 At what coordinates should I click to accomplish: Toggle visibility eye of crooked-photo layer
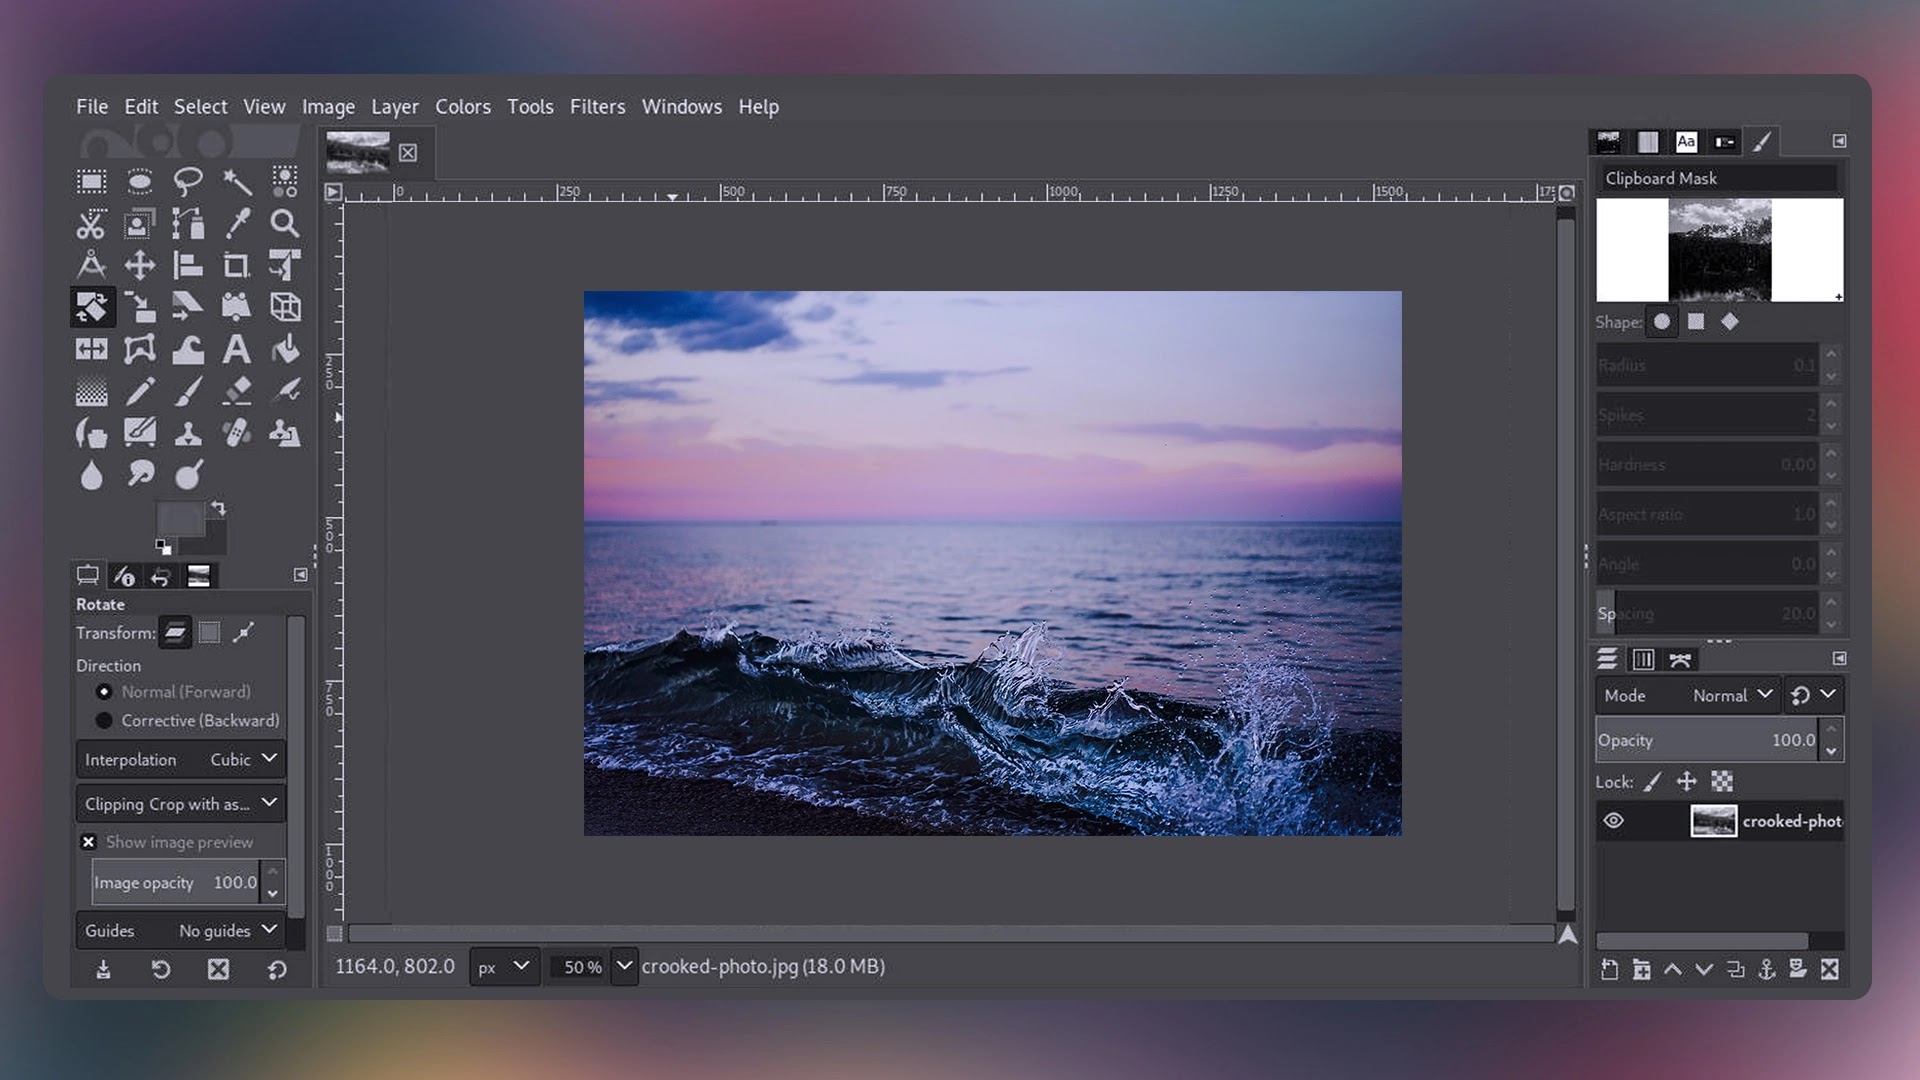click(x=1613, y=821)
